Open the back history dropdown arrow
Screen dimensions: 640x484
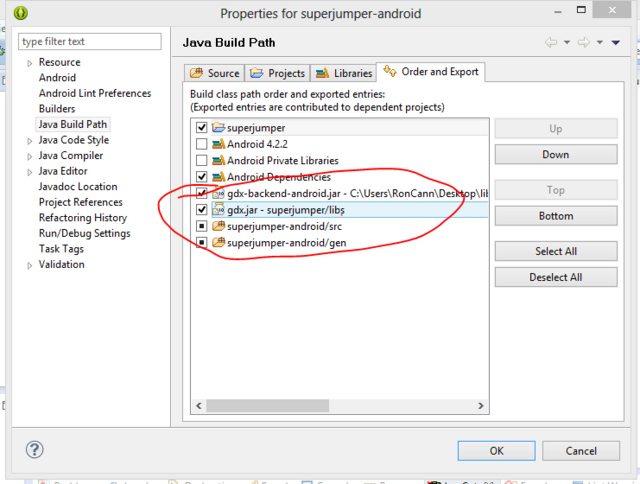coord(567,42)
